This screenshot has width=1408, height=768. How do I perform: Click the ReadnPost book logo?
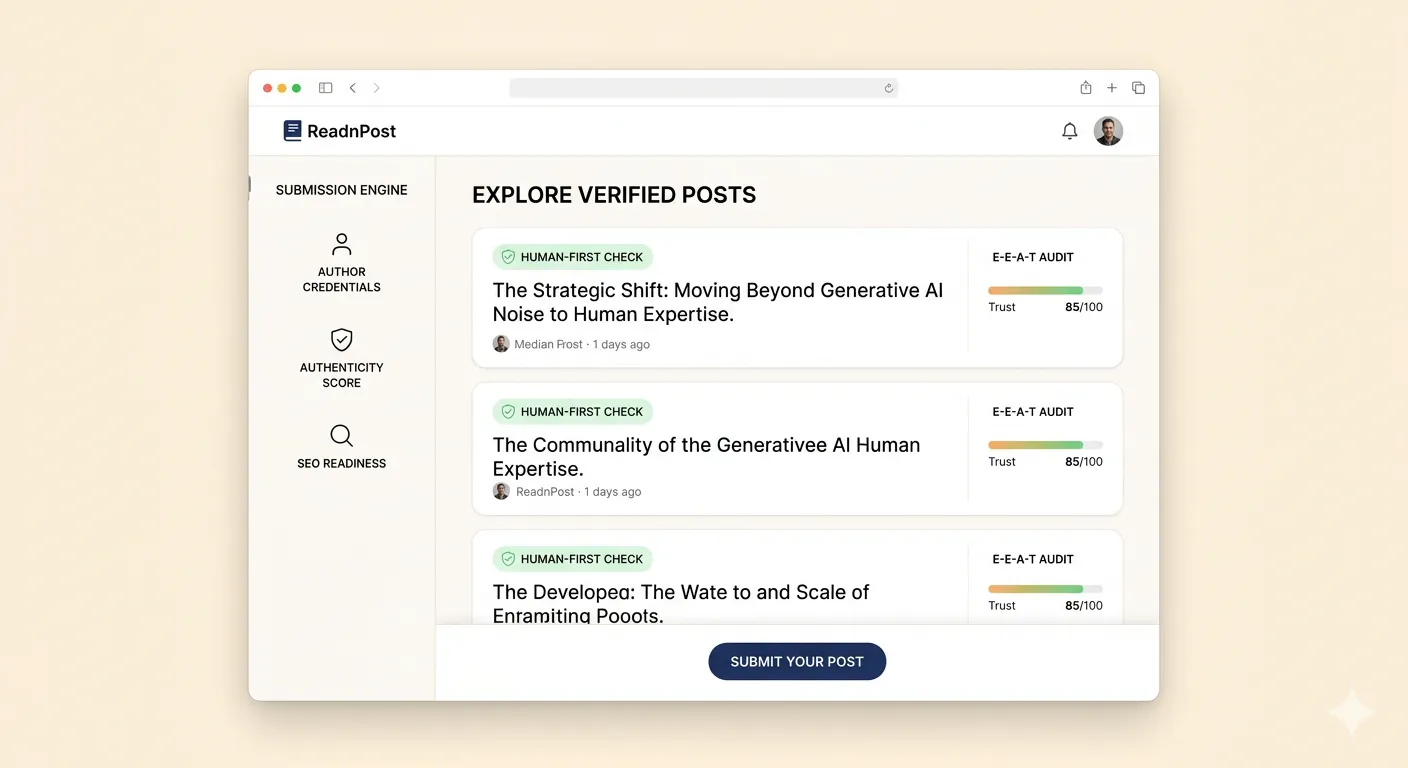pyautogui.click(x=292, y=131)
